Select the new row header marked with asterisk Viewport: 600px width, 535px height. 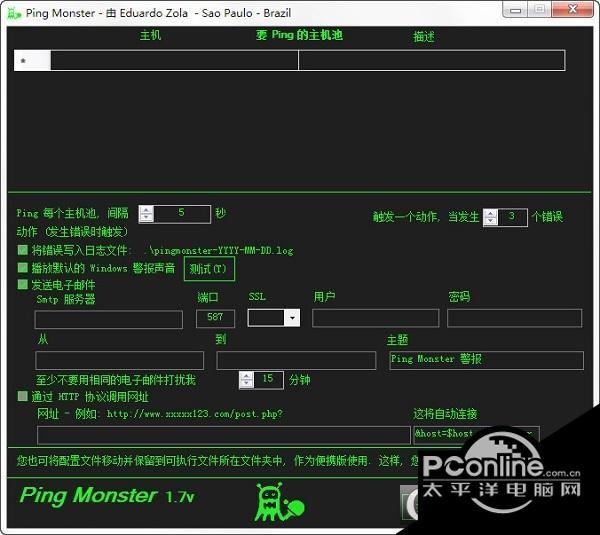[x=32, y=60]
